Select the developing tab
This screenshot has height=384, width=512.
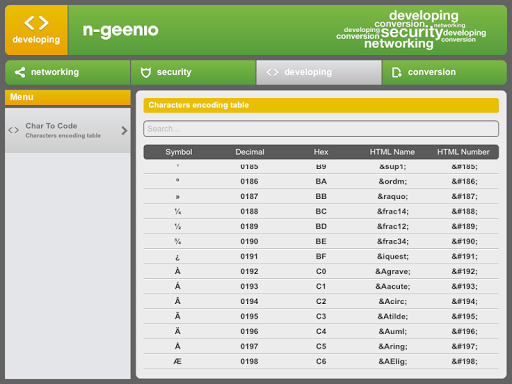point(319,72)
